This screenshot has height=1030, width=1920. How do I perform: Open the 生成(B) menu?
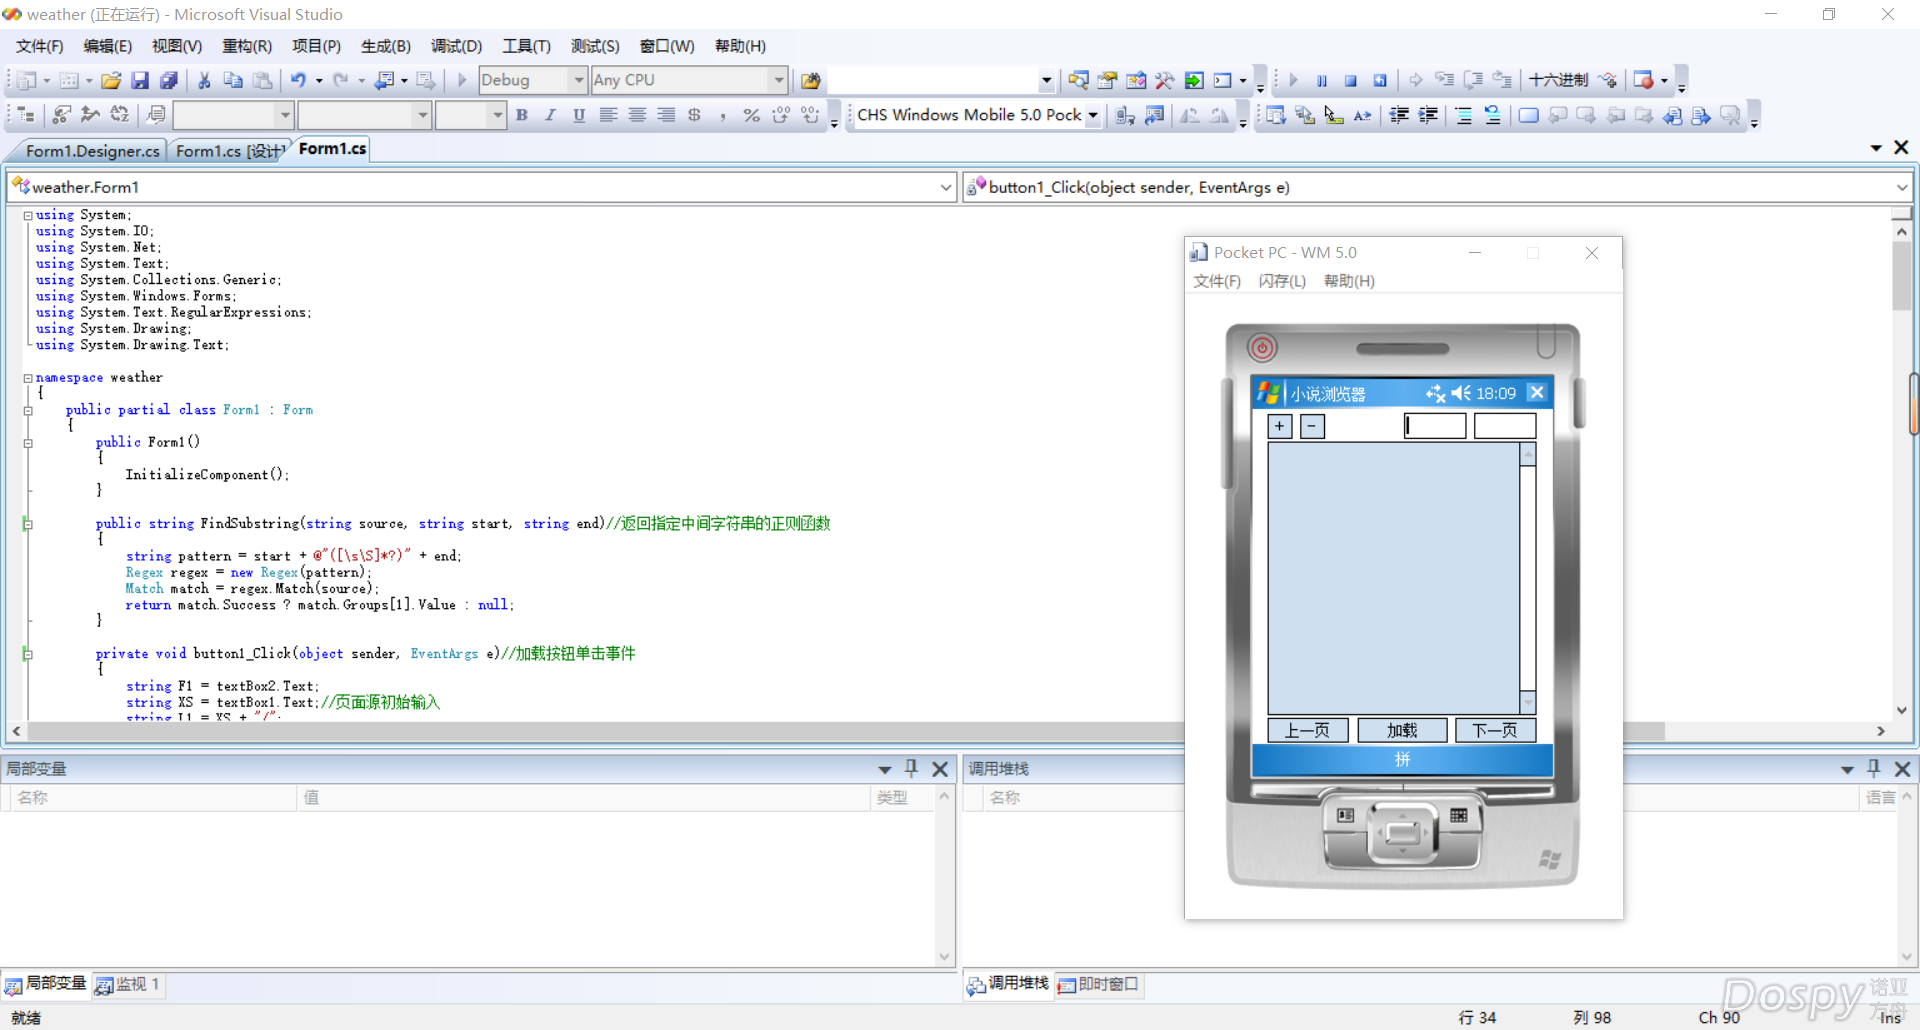coord(386,46)
